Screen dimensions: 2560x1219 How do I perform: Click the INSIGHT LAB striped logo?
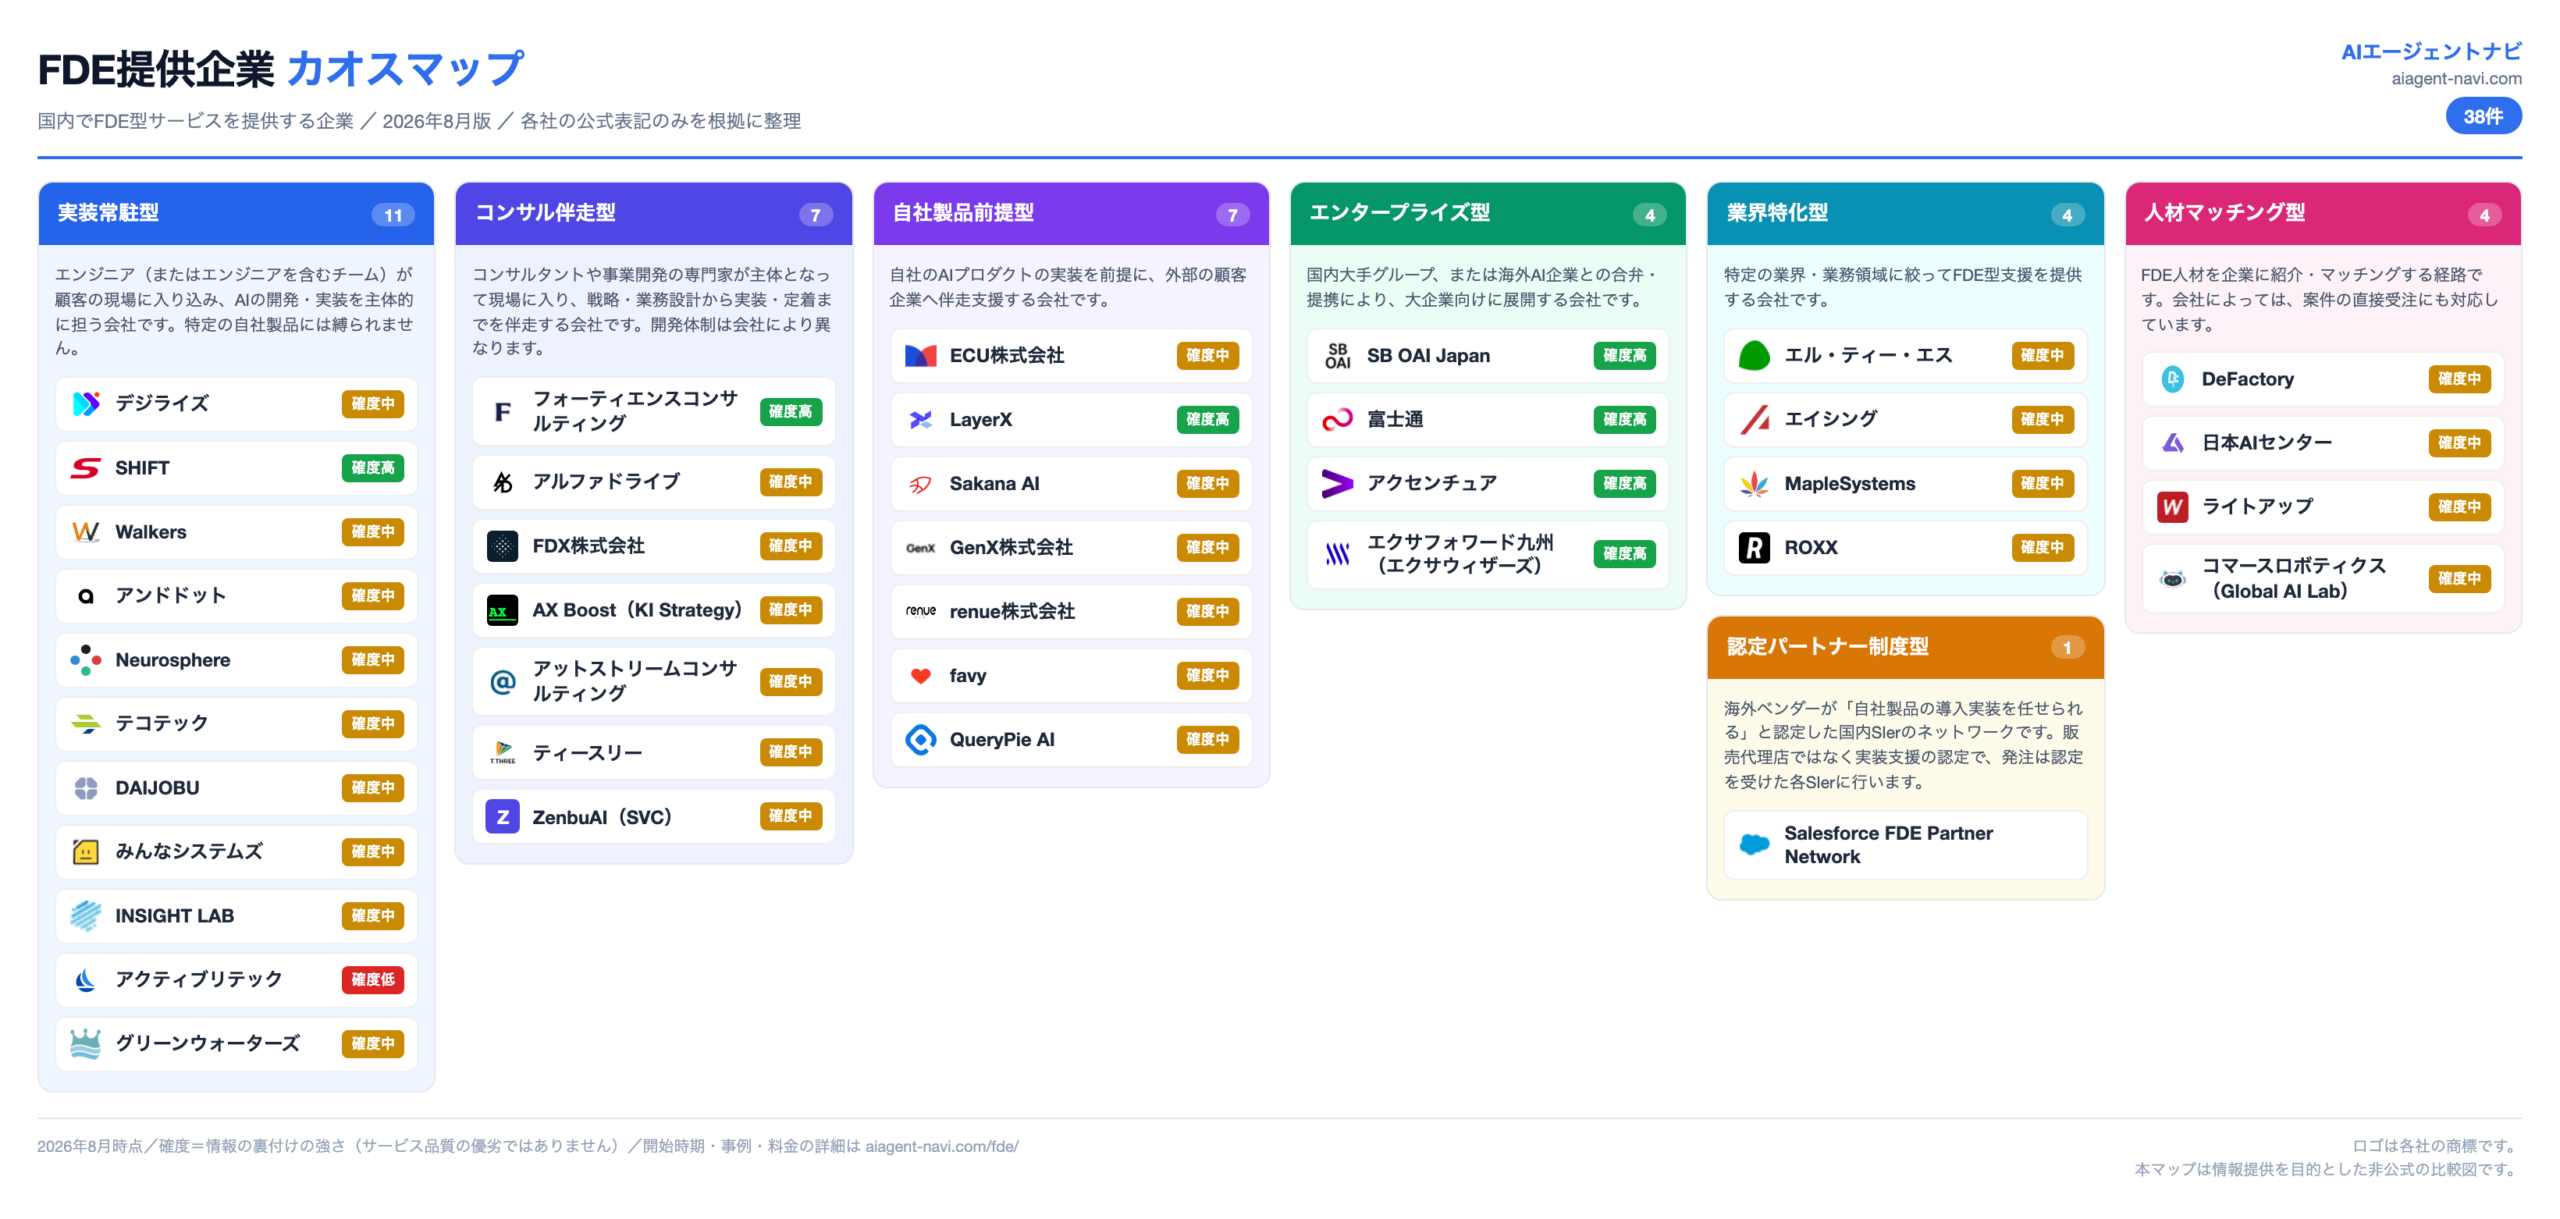click(86, 916)
